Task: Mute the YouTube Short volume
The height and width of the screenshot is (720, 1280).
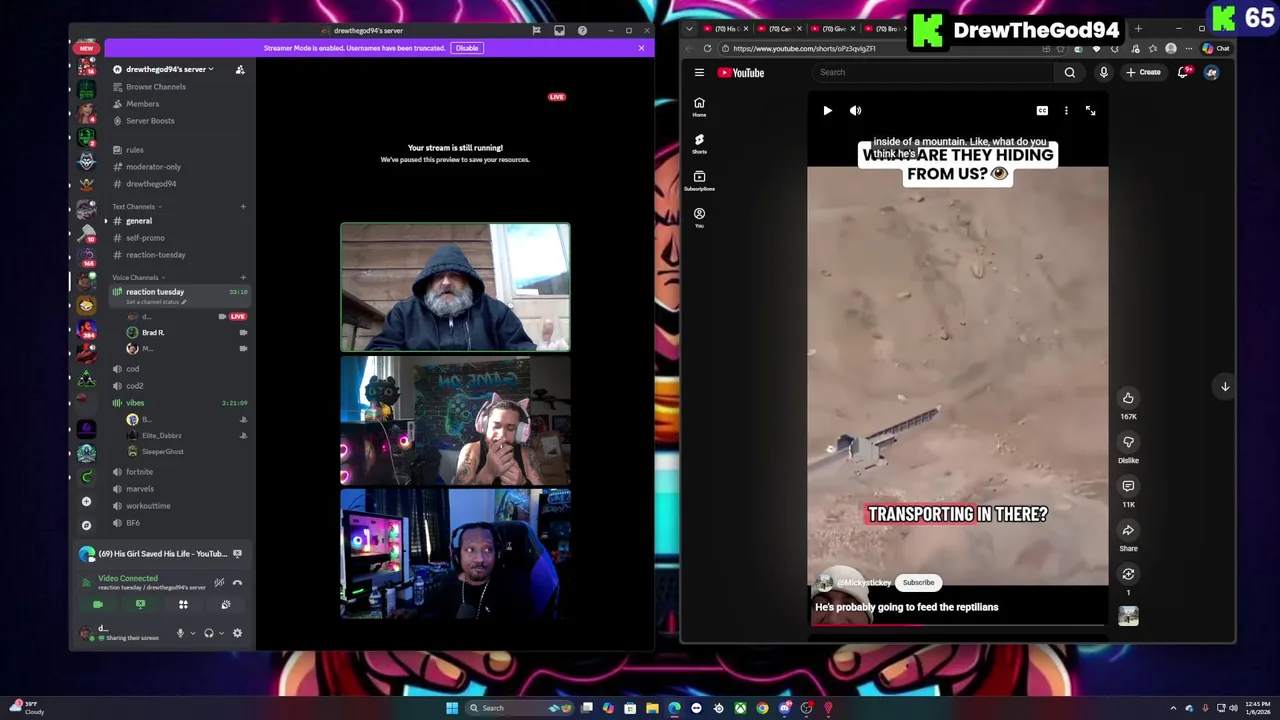Action: 855,111
